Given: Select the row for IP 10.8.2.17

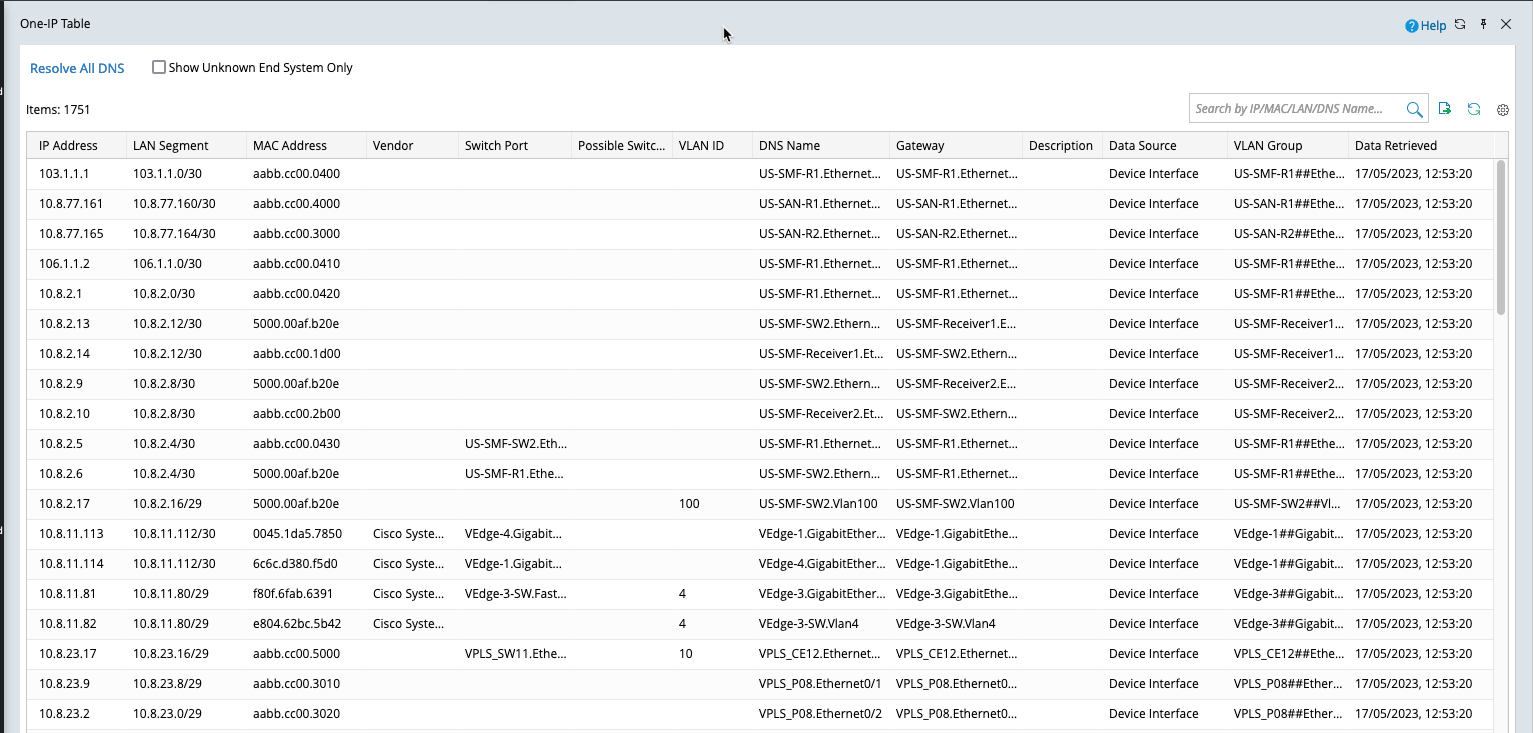Looking at the screenshot, I should (x=400, y=503).
